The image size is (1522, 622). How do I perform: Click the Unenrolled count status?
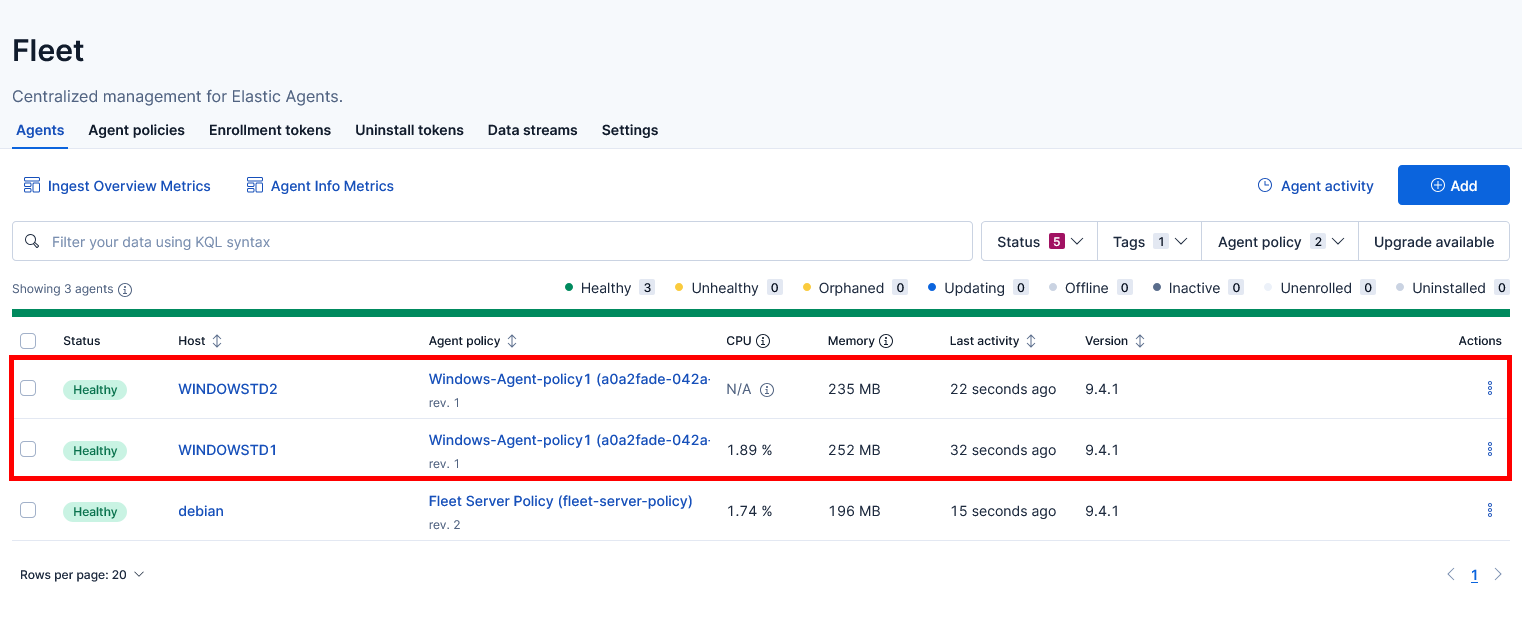[x=1320, y=288]
